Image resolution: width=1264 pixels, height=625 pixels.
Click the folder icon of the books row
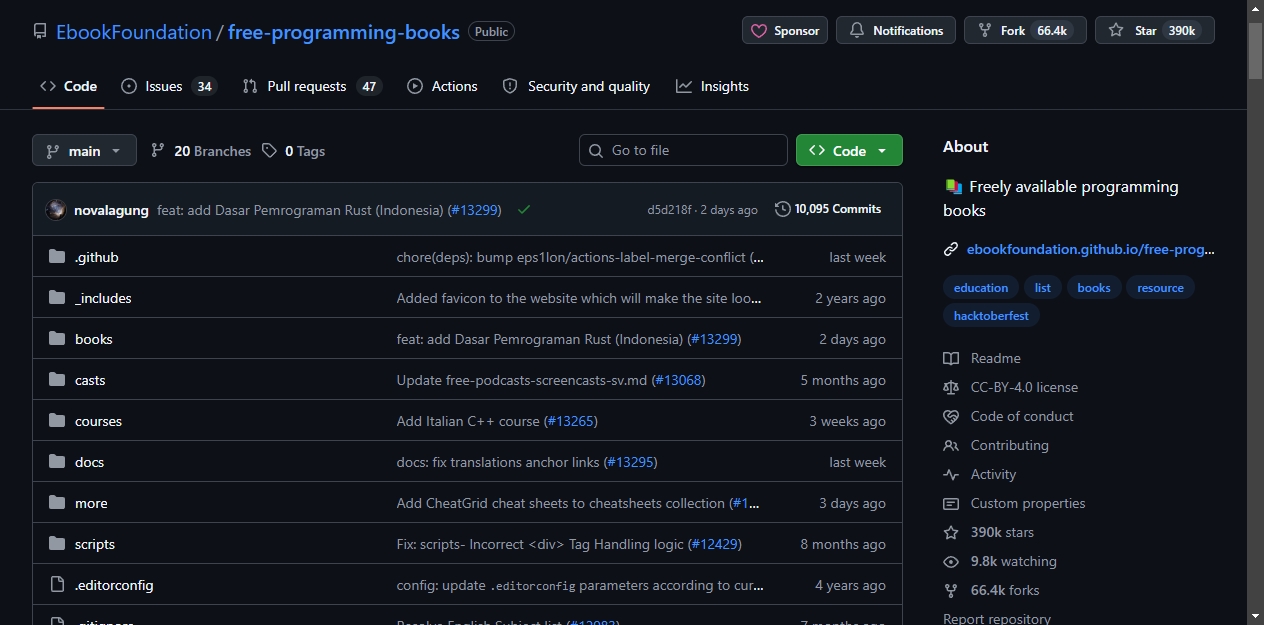coord(57,339)
